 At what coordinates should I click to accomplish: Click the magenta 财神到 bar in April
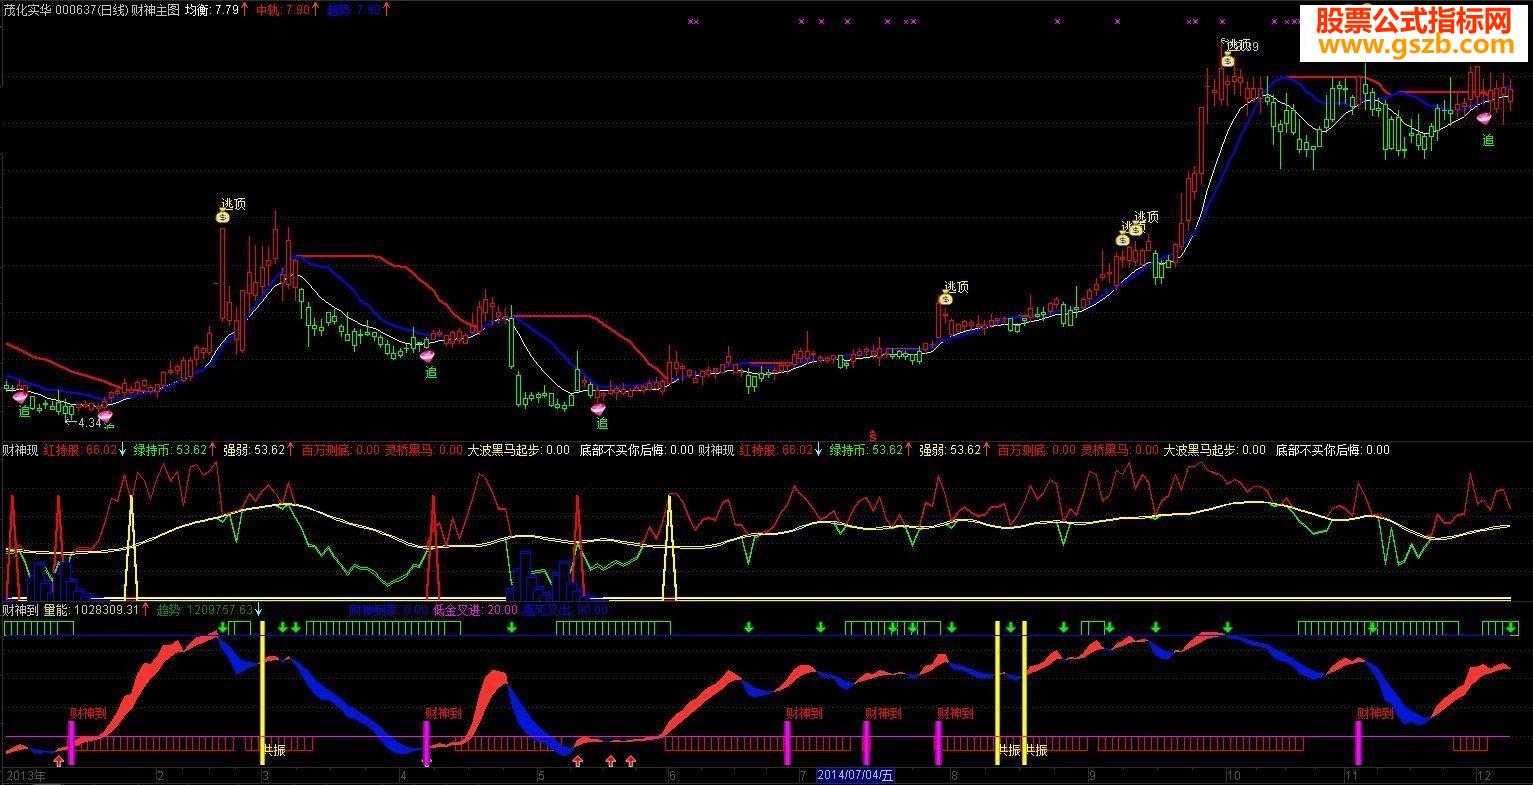pos(427,742)
